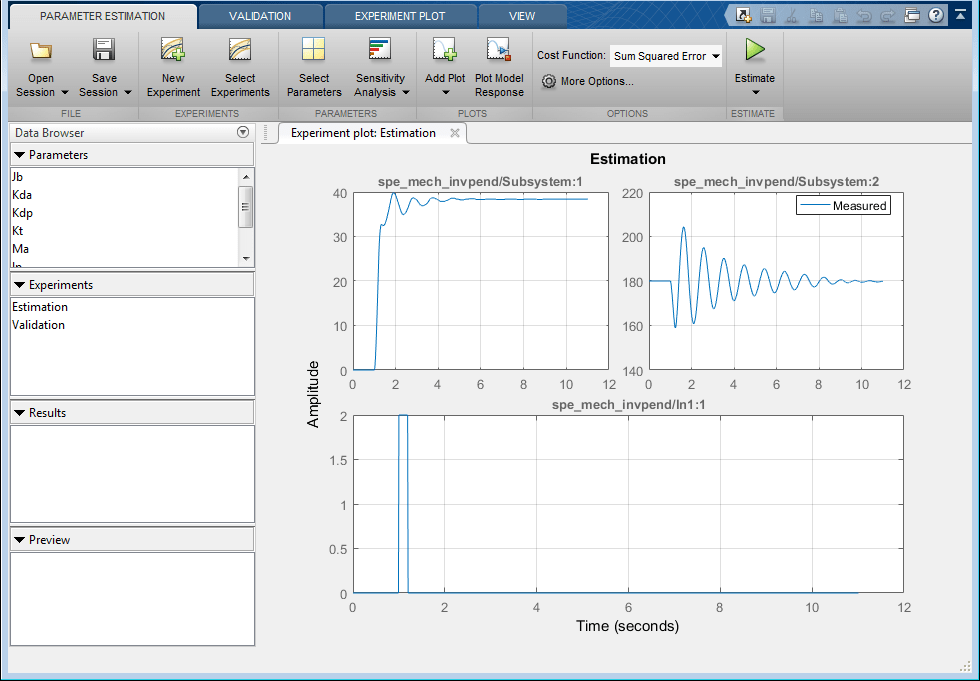Select the Estimation experiment
This screenshot has width=980, height=681.
coord(132,307)
